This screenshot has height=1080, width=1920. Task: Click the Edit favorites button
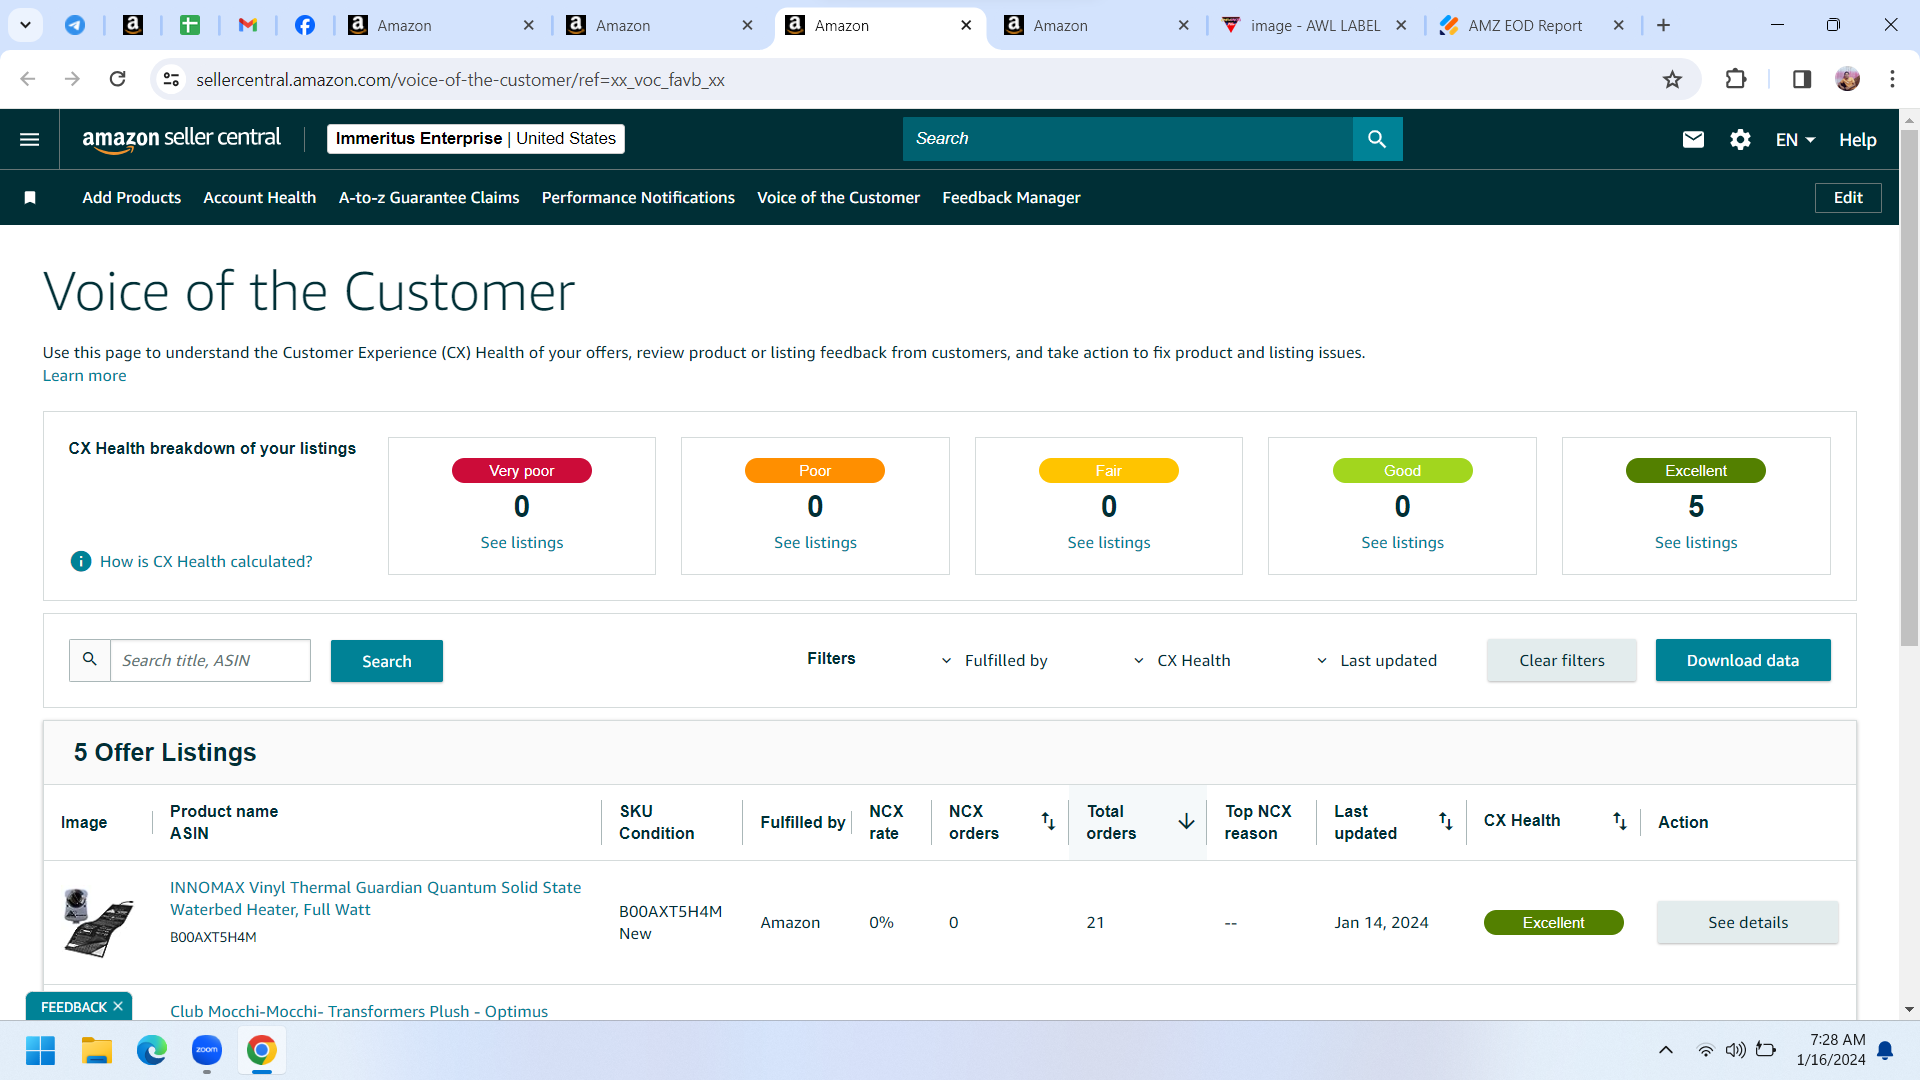(1848, 198)
